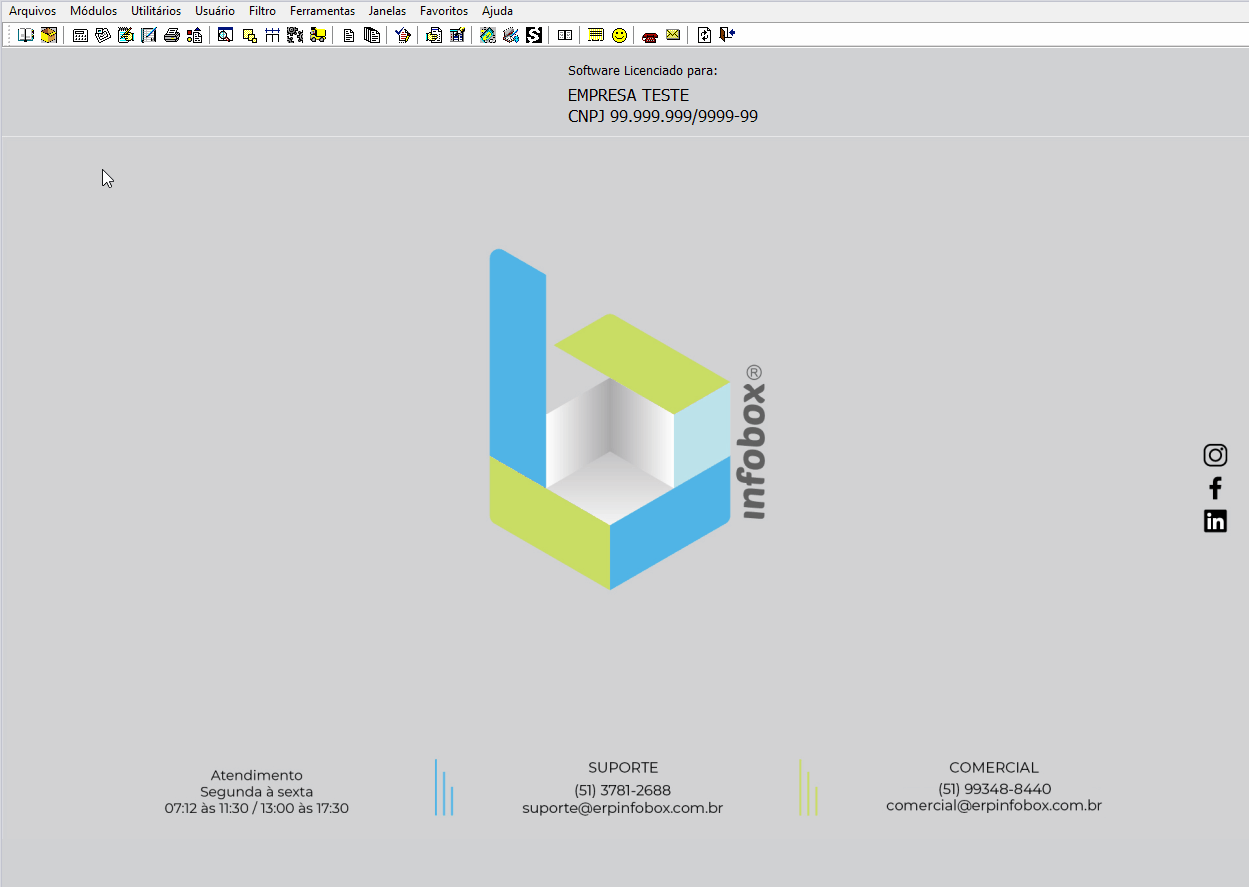The image size is (1249, 887).
Task: Open the Módulos menu
Action: (93, 11)
